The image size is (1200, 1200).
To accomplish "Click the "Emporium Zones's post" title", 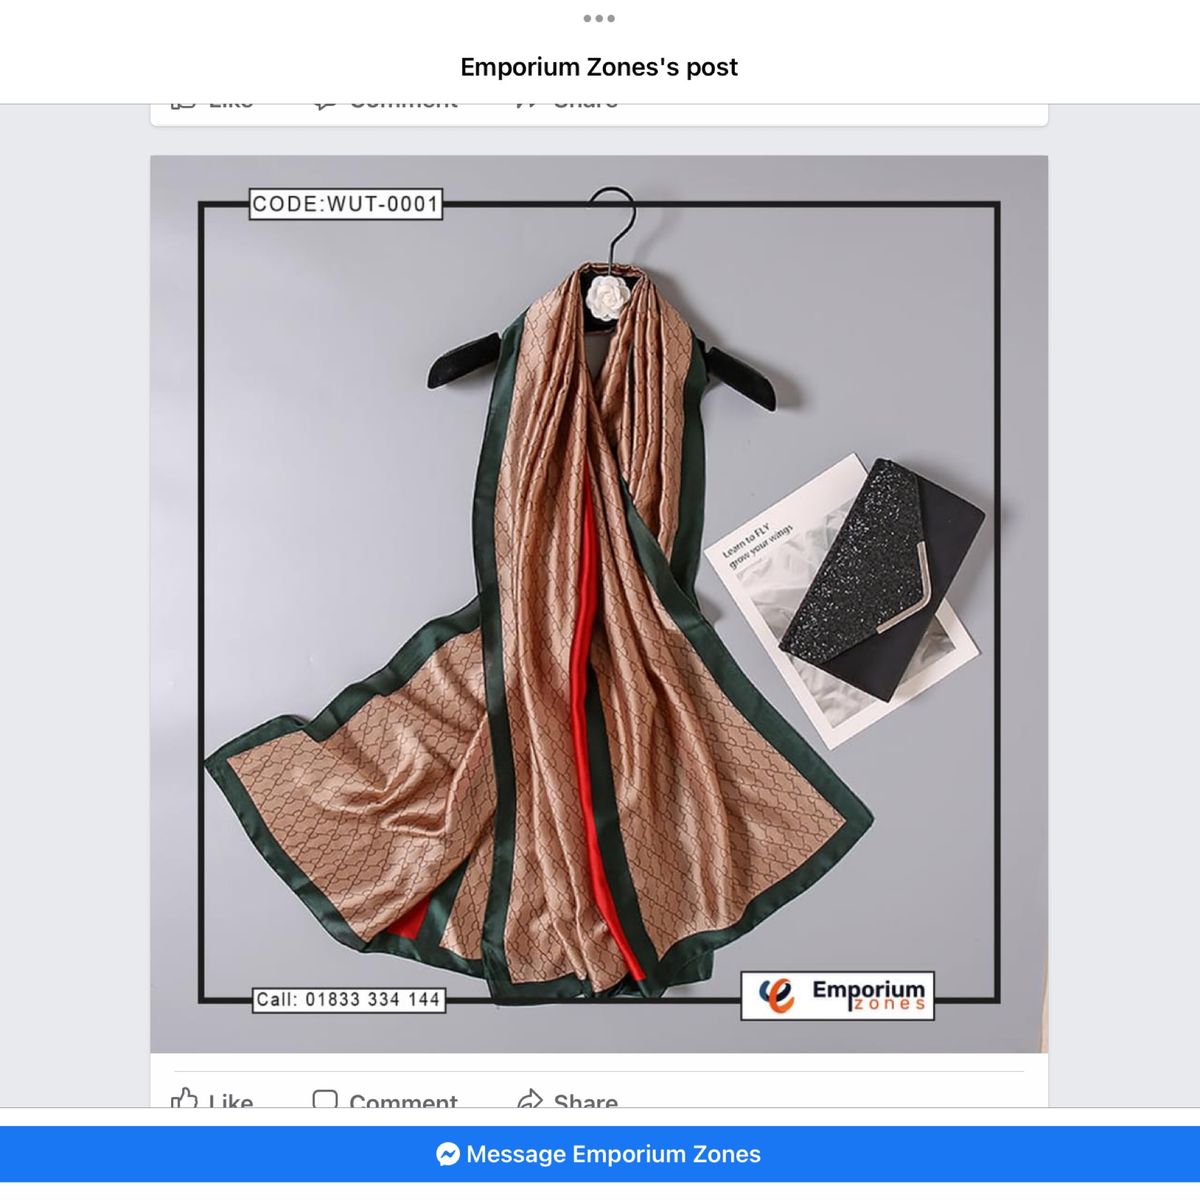I will pos(599,67).
